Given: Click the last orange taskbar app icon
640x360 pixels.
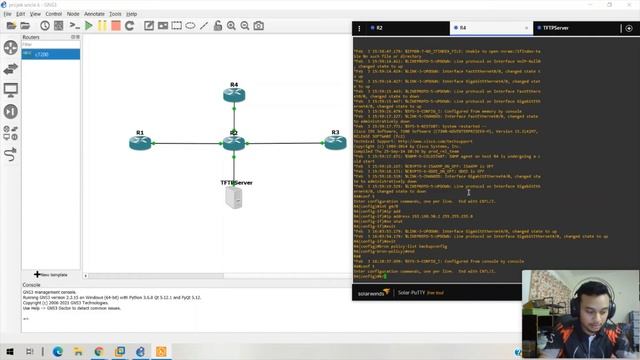Looking at the screenshot, I should point(161,351).
